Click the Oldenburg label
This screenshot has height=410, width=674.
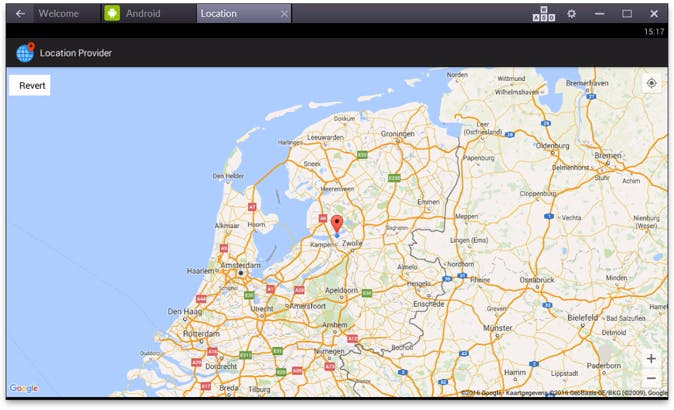pos(552,146)
